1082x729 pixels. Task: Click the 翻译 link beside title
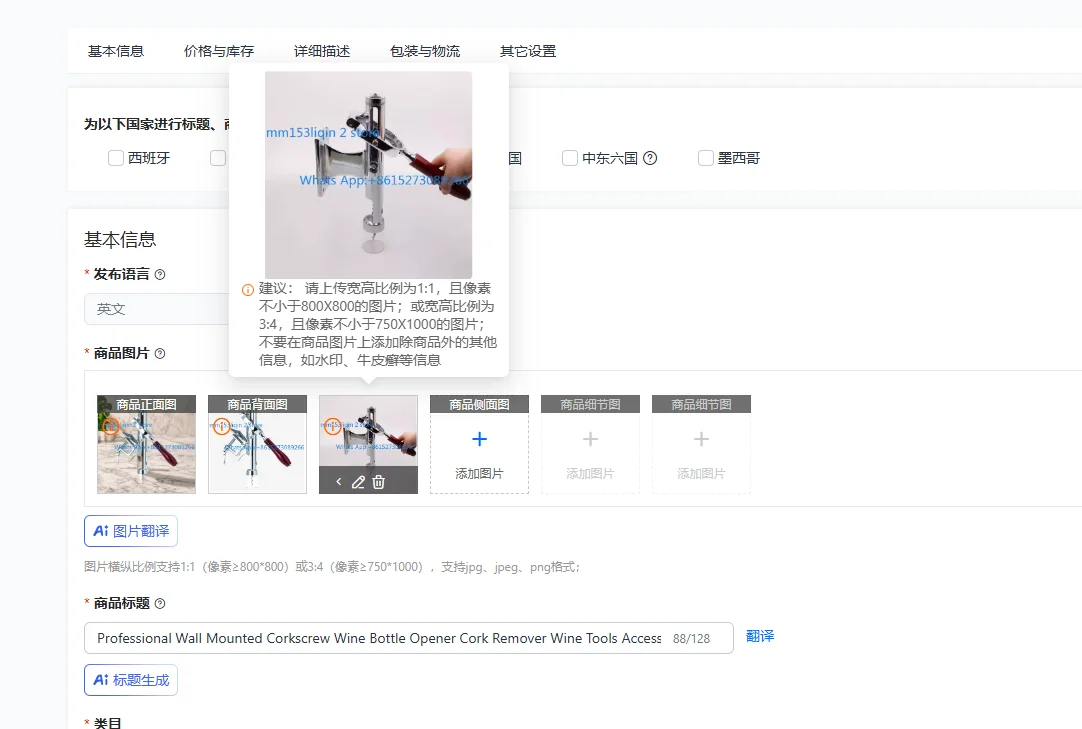pyautogui.click(x=760, y=636)
